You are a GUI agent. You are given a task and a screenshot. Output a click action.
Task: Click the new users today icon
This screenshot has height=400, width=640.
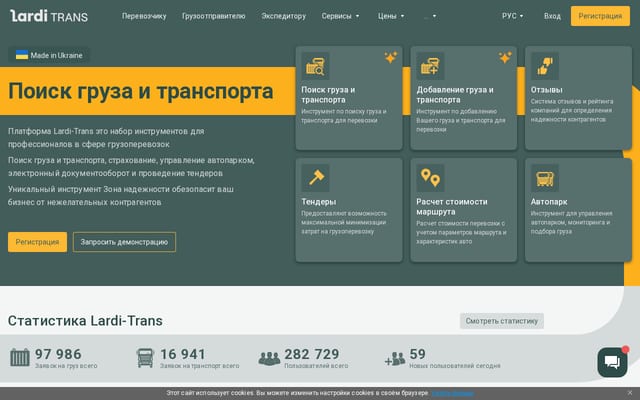pos(395,359)
